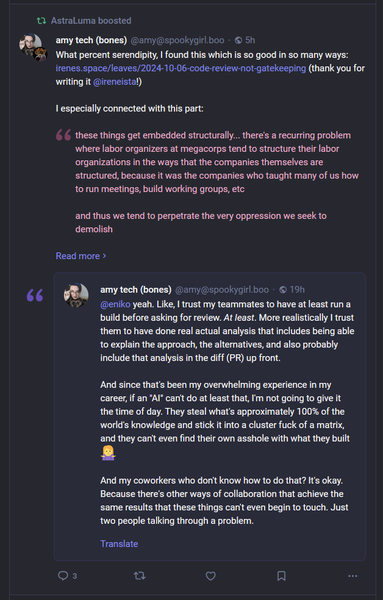Click the globe visibility icon next to 5h
383x600 pixels.
[x=238, y=40]
